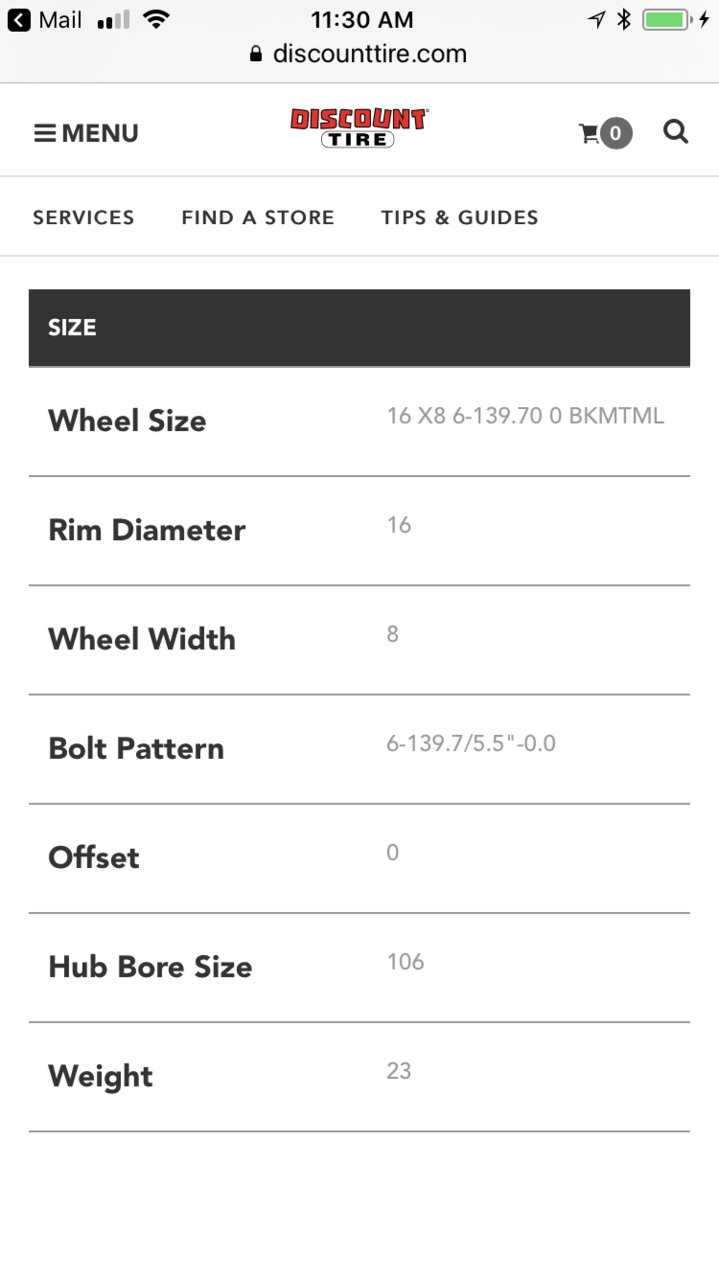Tap the discounttire.com address bar
Viewport: 719px width, 1278px height.
(x=359, y=54)
